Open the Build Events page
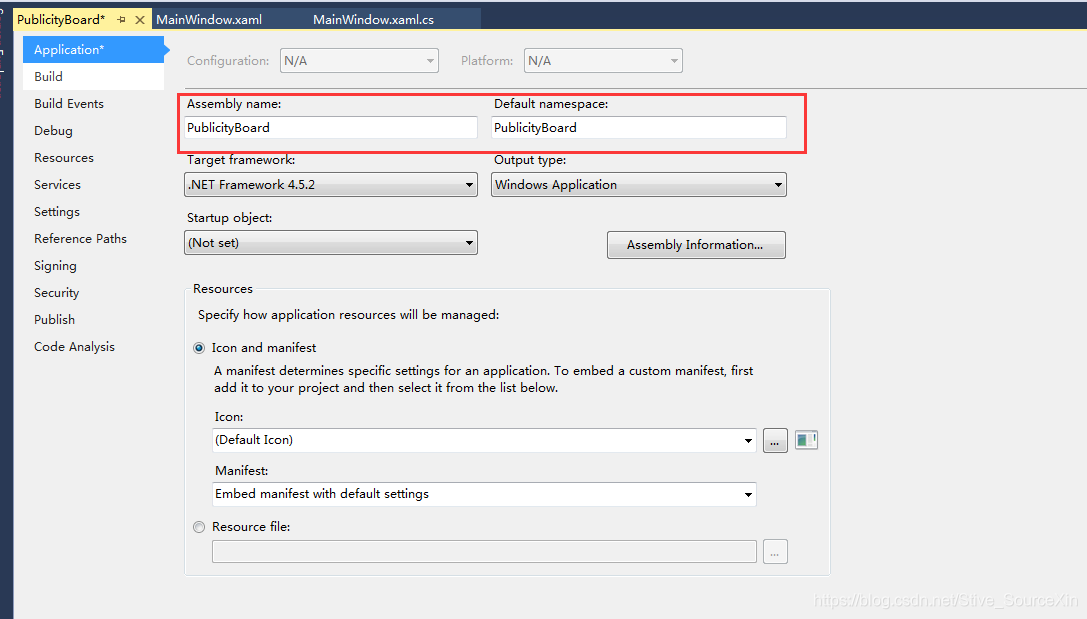This screenshot has width=1087, height=619. point(69,104)
